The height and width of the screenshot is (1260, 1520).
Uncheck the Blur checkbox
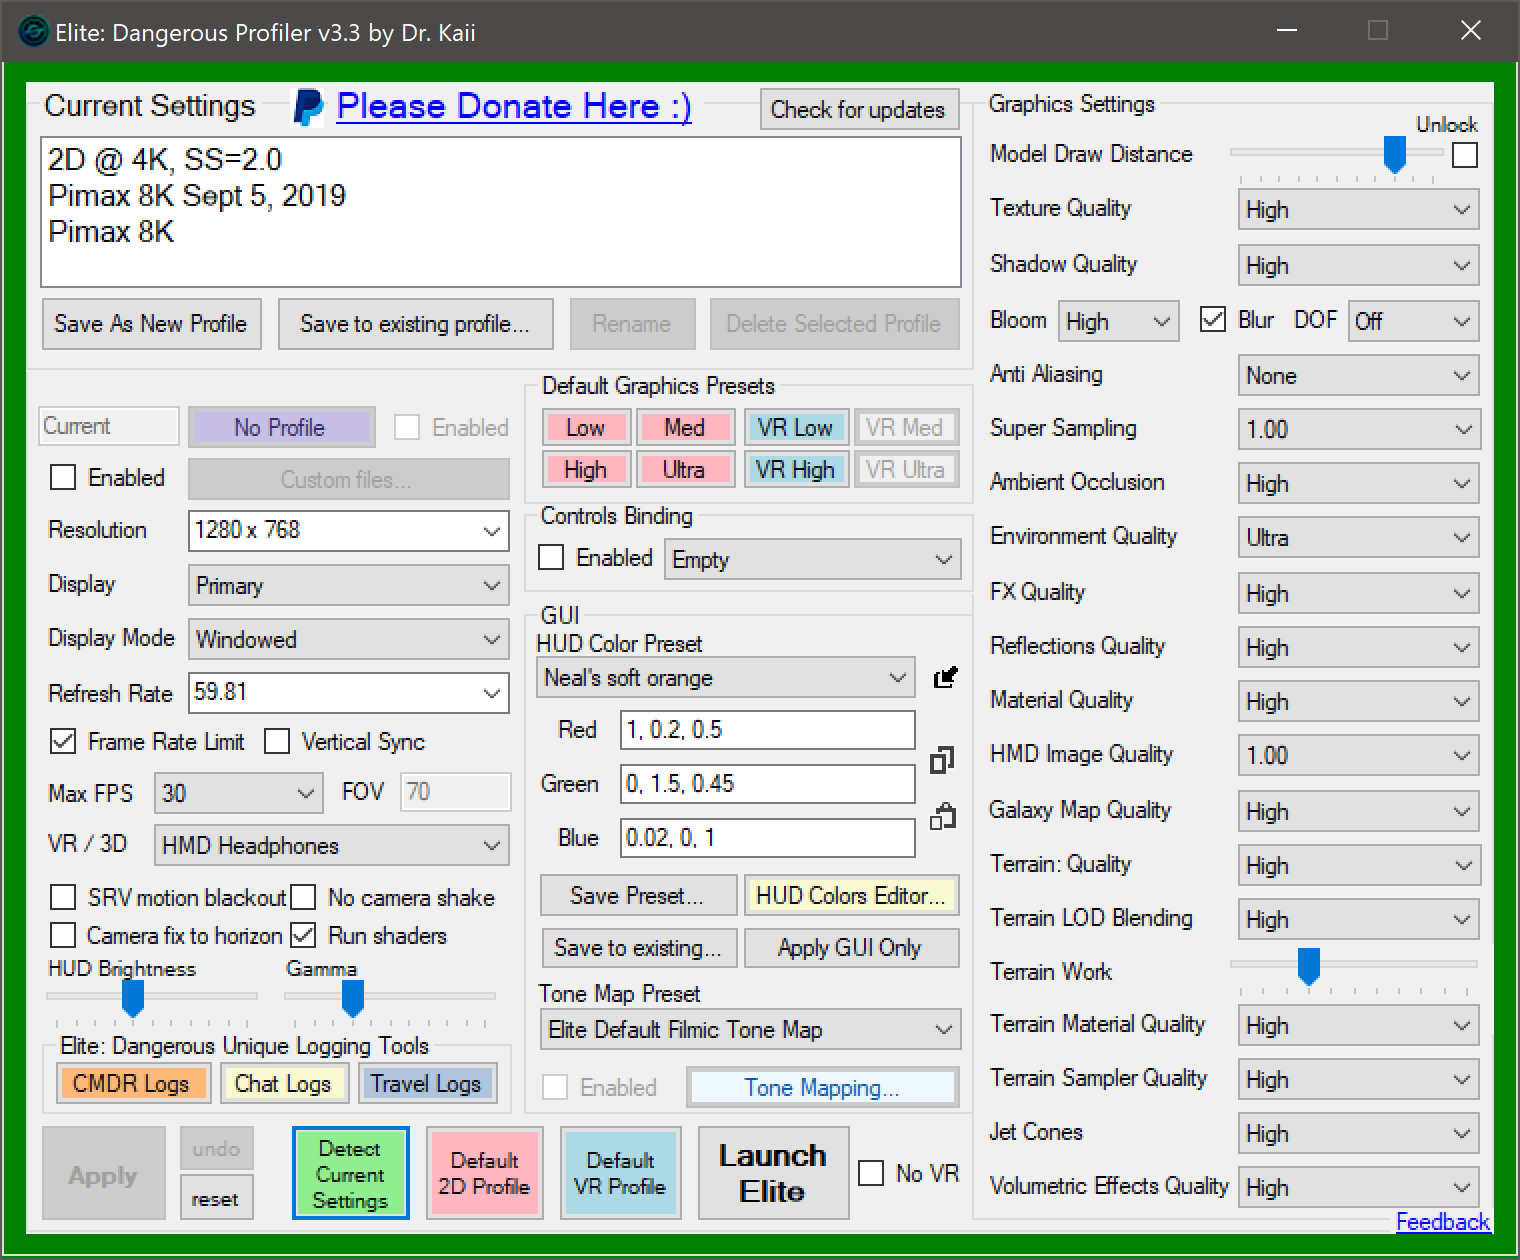1212,320
